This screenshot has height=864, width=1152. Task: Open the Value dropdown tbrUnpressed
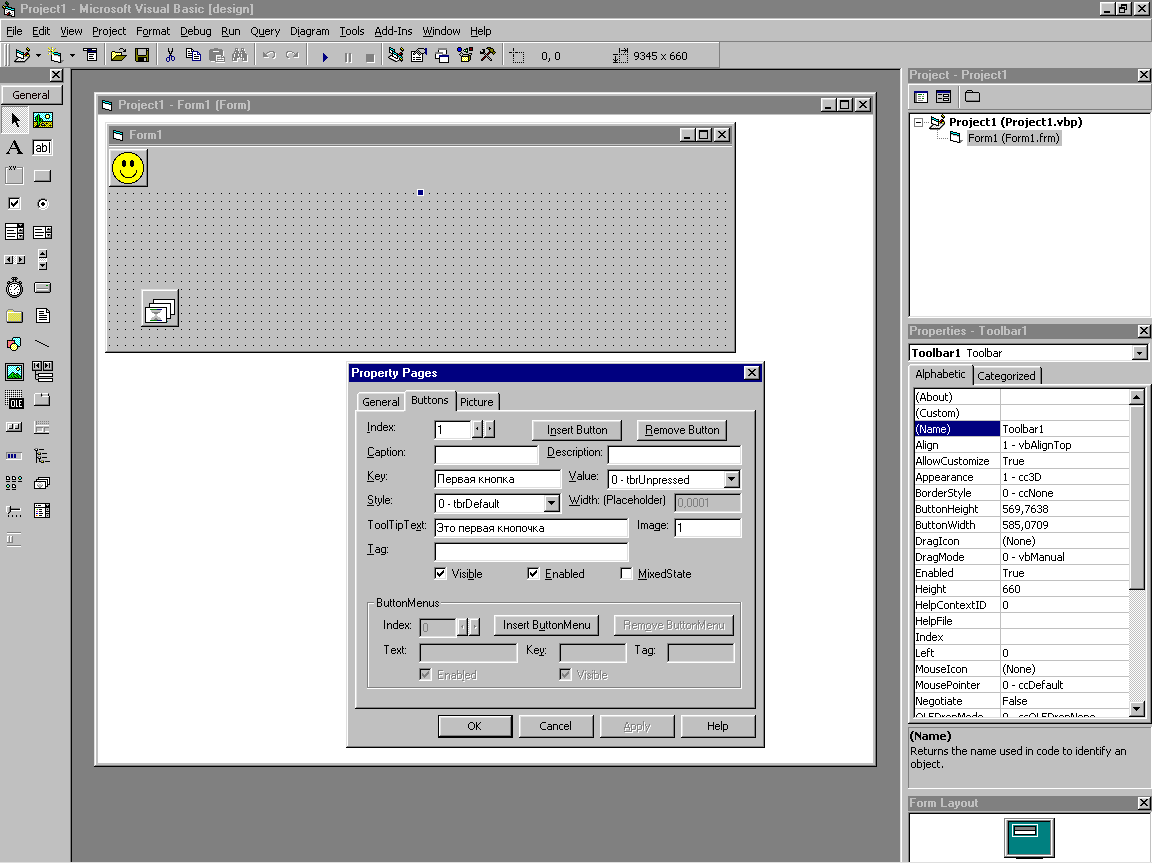(x=731, y=480)
